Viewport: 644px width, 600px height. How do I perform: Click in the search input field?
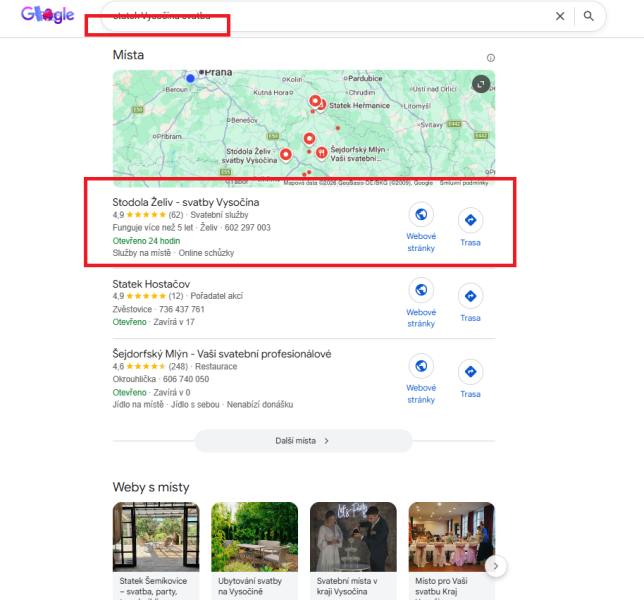329,16
